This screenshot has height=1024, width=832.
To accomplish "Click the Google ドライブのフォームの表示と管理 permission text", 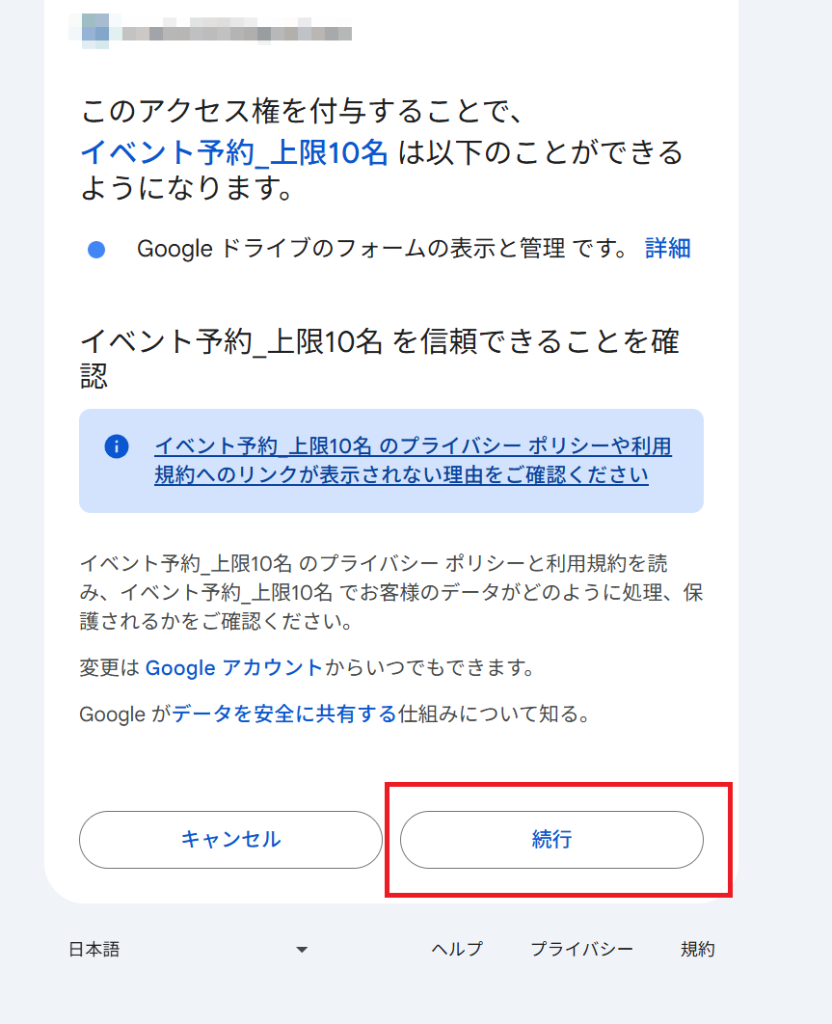I will tap(351, 249).
